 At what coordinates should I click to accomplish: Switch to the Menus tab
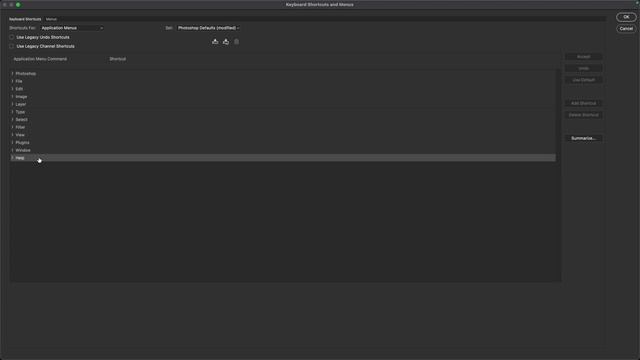tap(51, 19)
